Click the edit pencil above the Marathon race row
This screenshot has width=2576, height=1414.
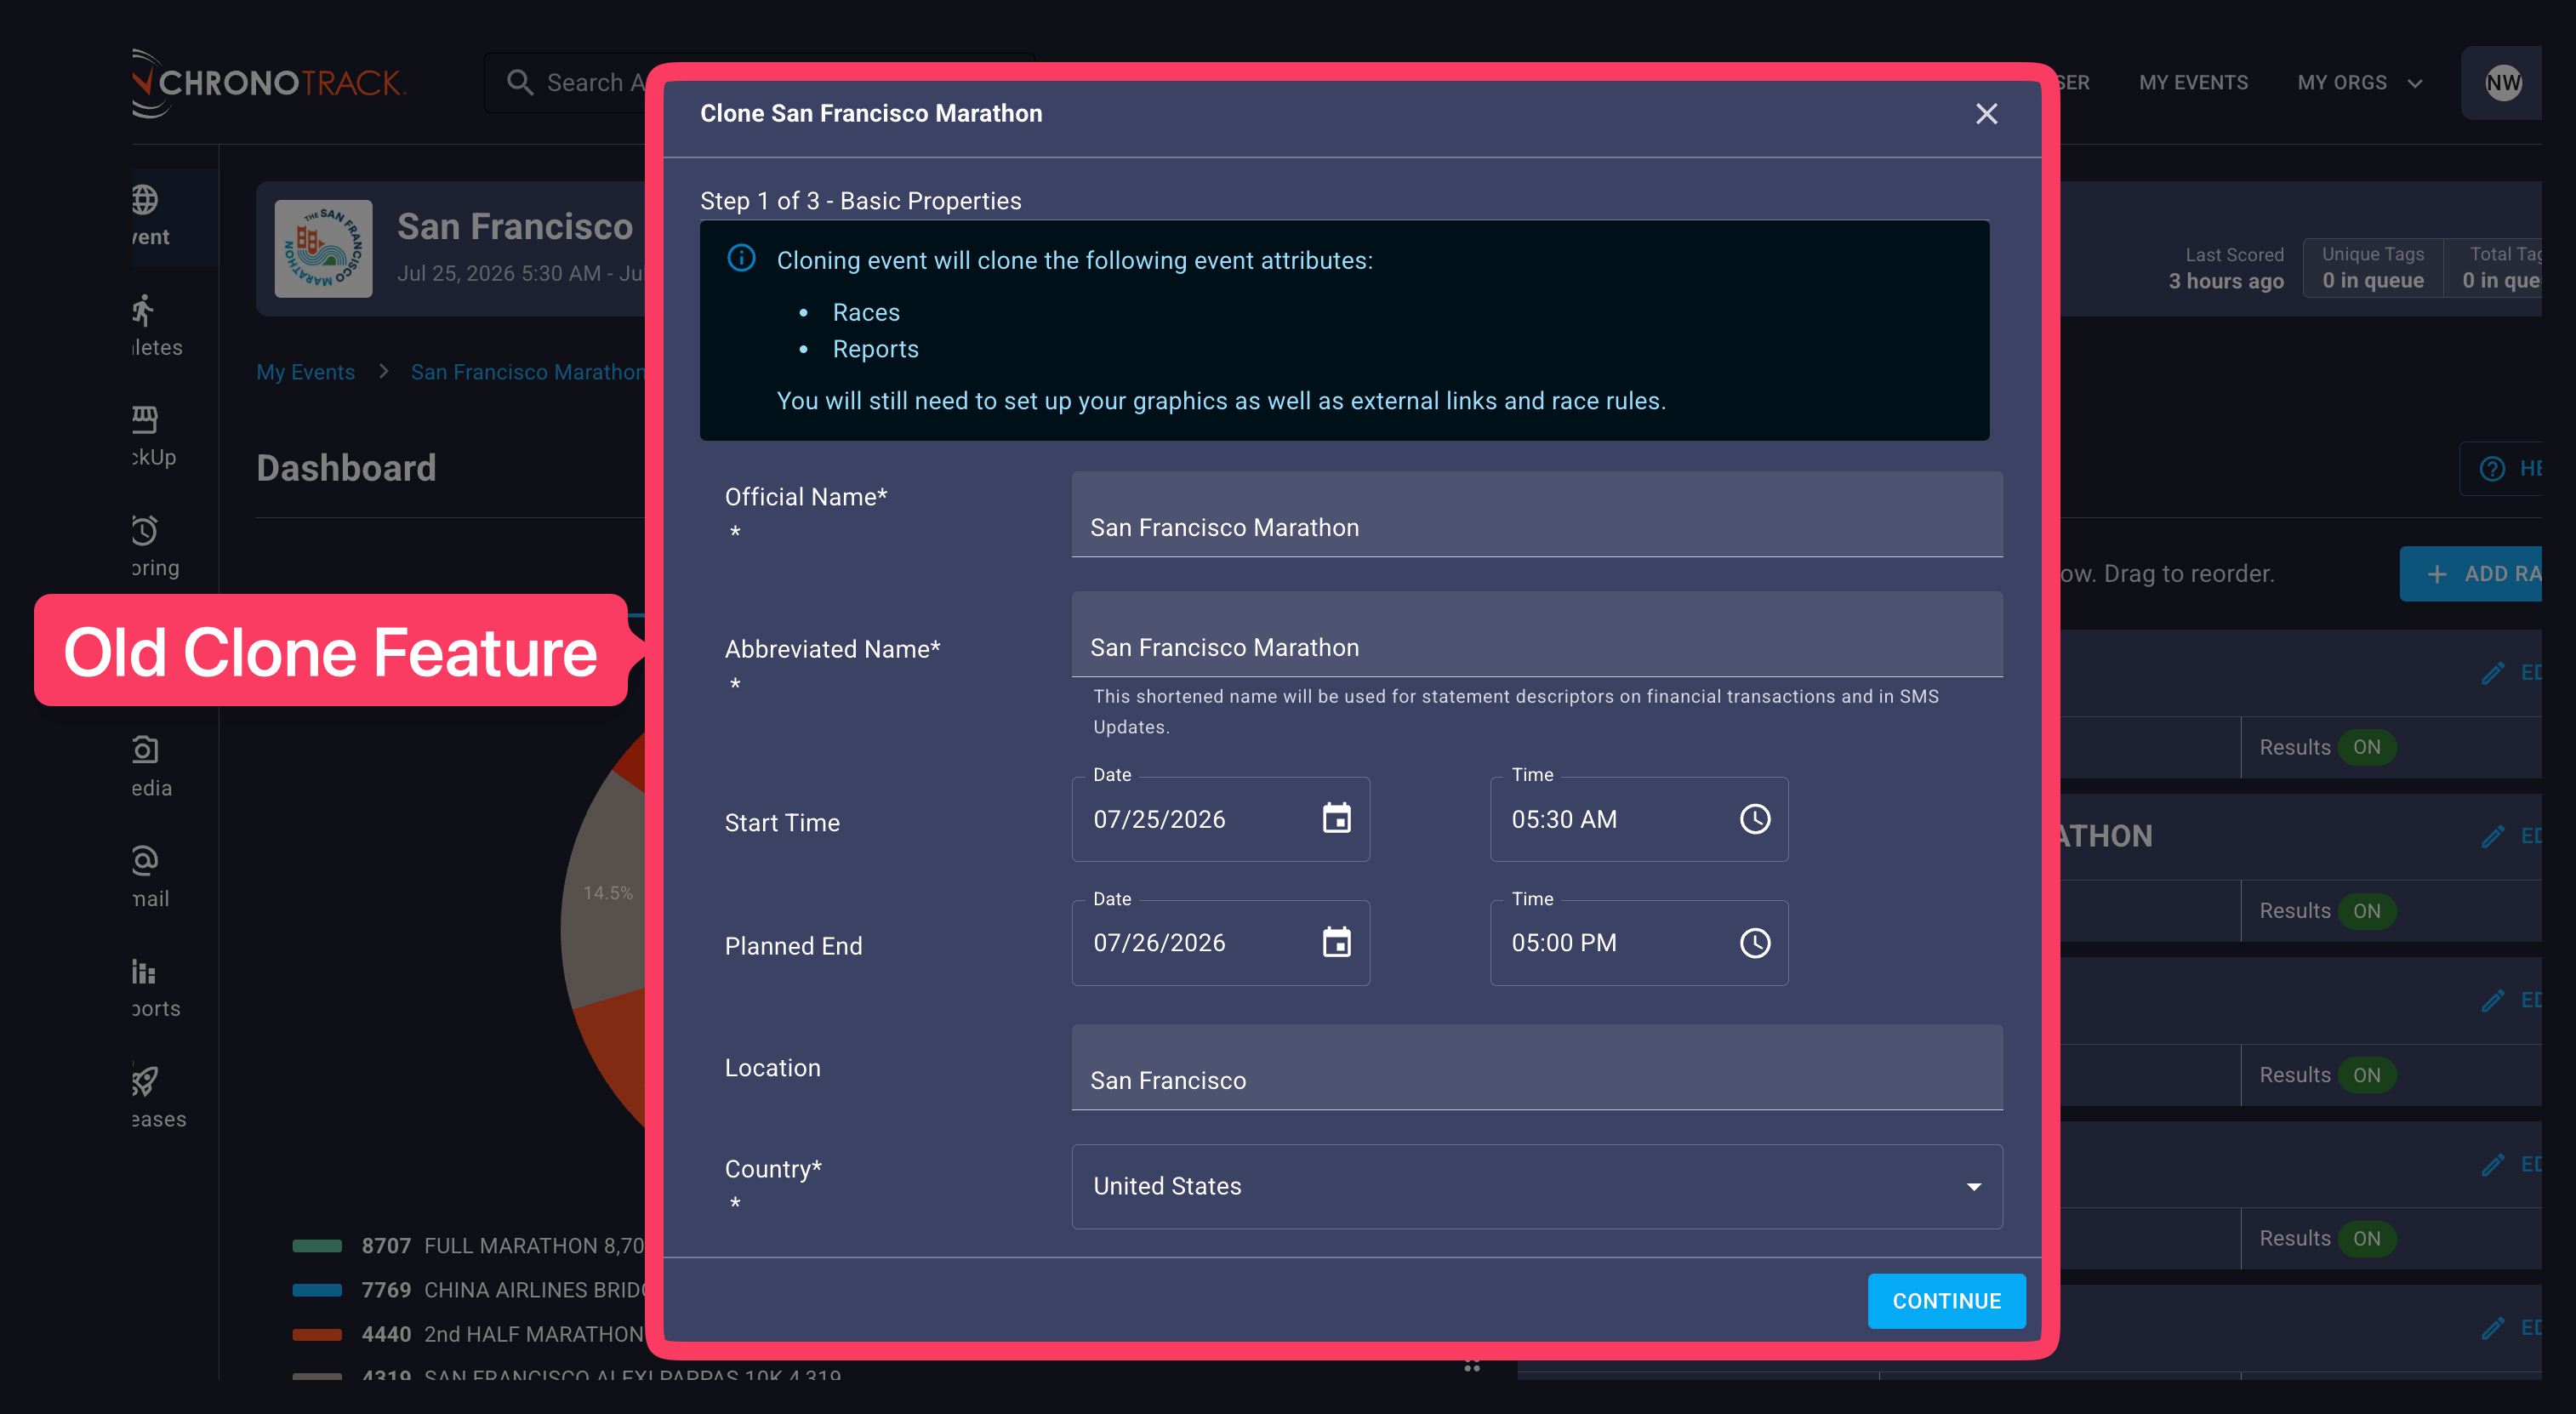tap(2493, 672)
